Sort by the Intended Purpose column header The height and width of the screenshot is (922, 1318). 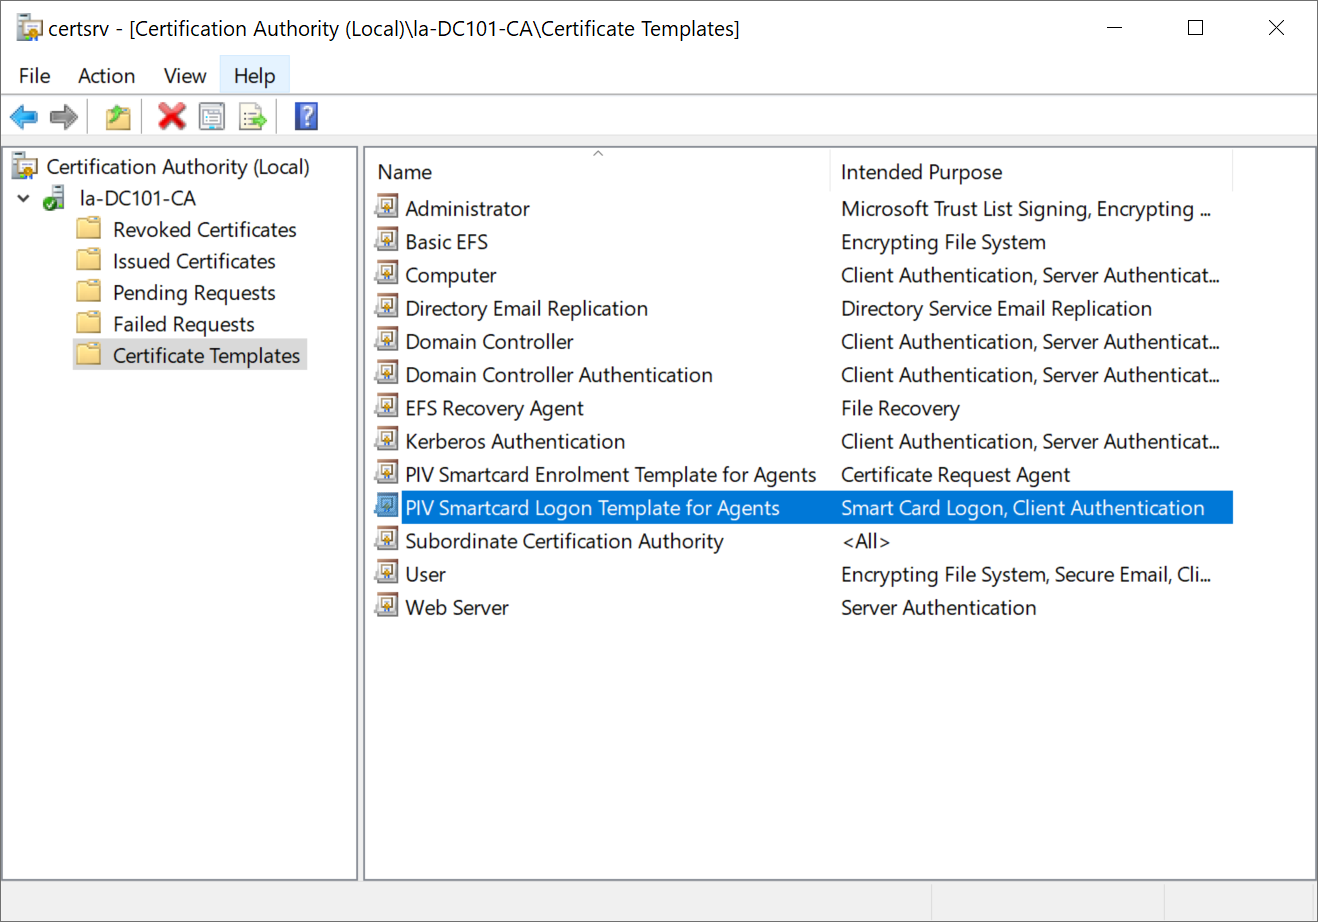pos(921,172)
